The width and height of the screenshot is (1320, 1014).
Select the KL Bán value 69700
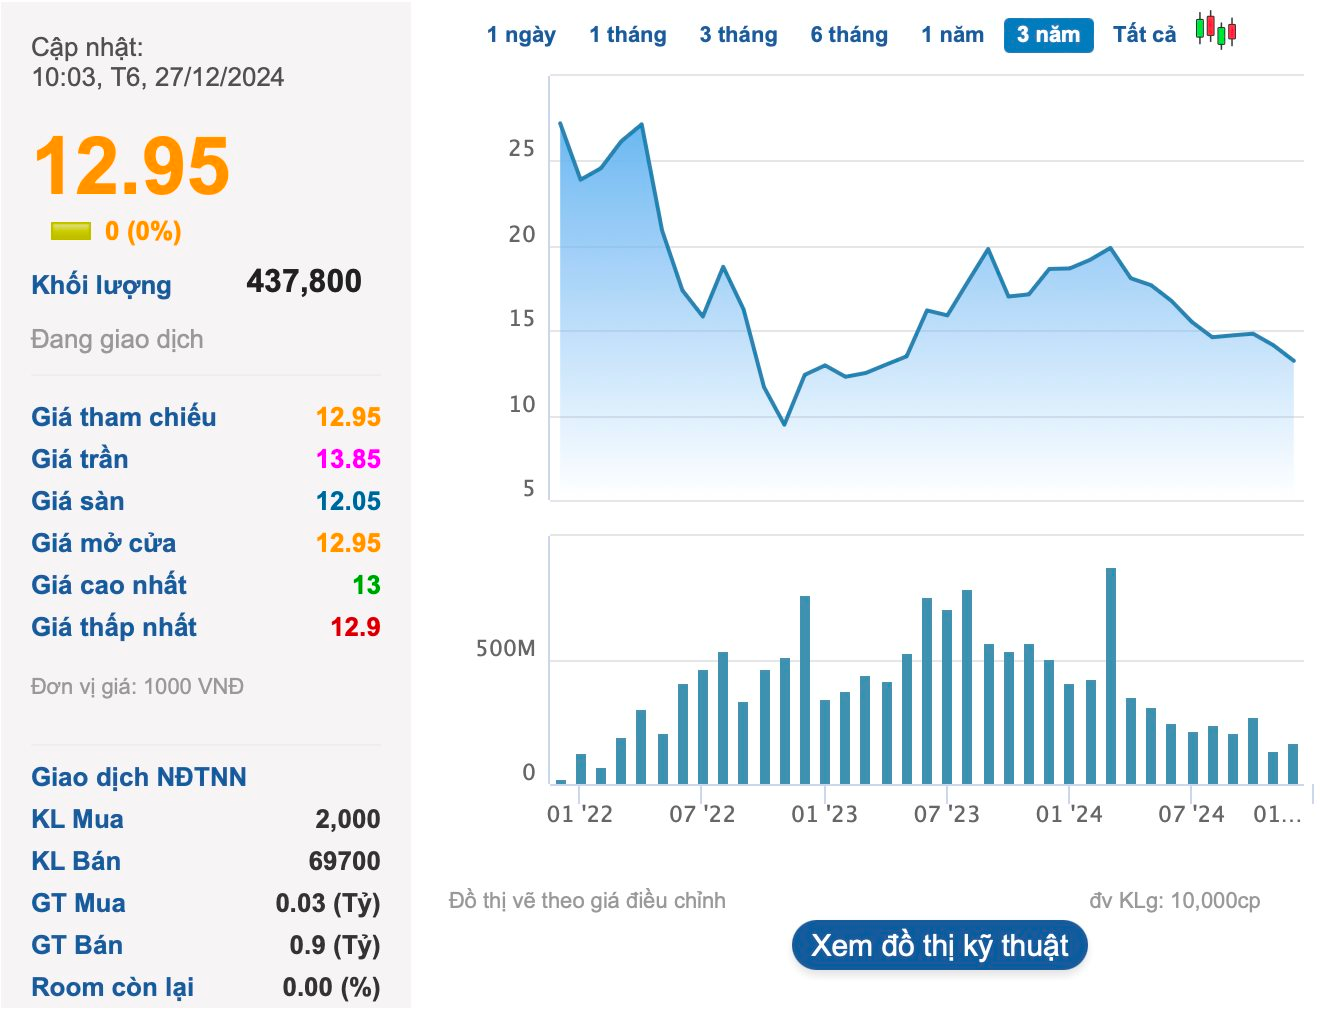tap(344, 860)
